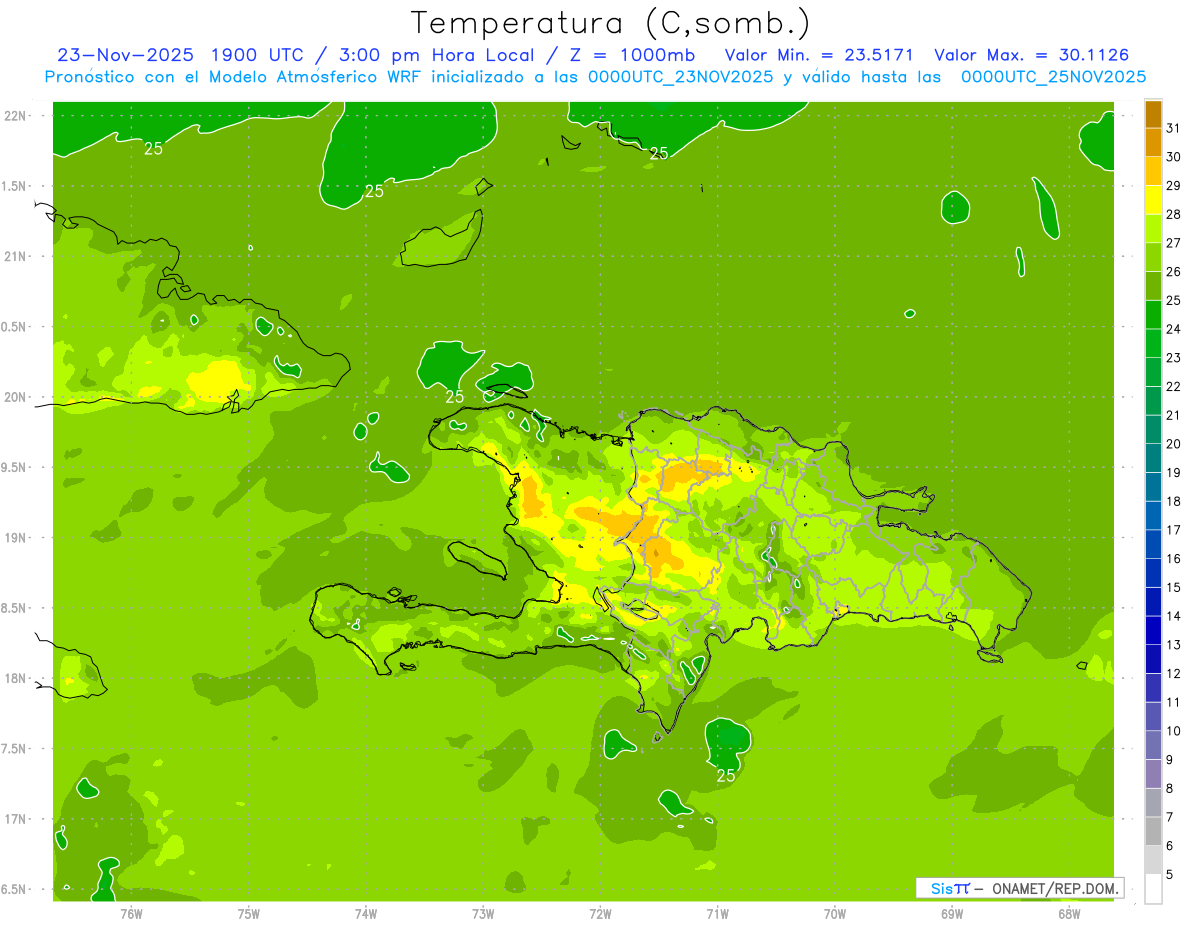Click the '25' contour label south of Hispaniola
The image size is (1200, 927).
(x=727, y=775)
